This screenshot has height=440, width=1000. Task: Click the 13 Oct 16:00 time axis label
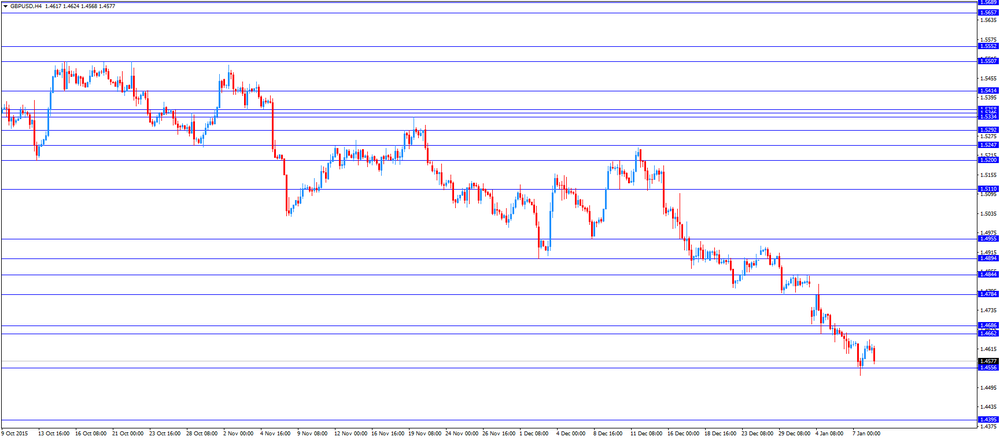(x=55, y=432)
